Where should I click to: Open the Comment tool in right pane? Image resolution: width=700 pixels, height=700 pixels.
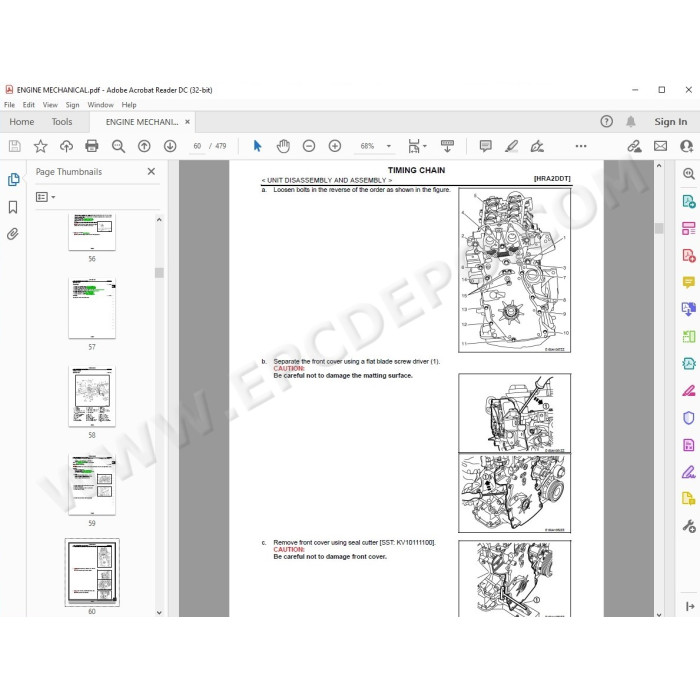688,282
